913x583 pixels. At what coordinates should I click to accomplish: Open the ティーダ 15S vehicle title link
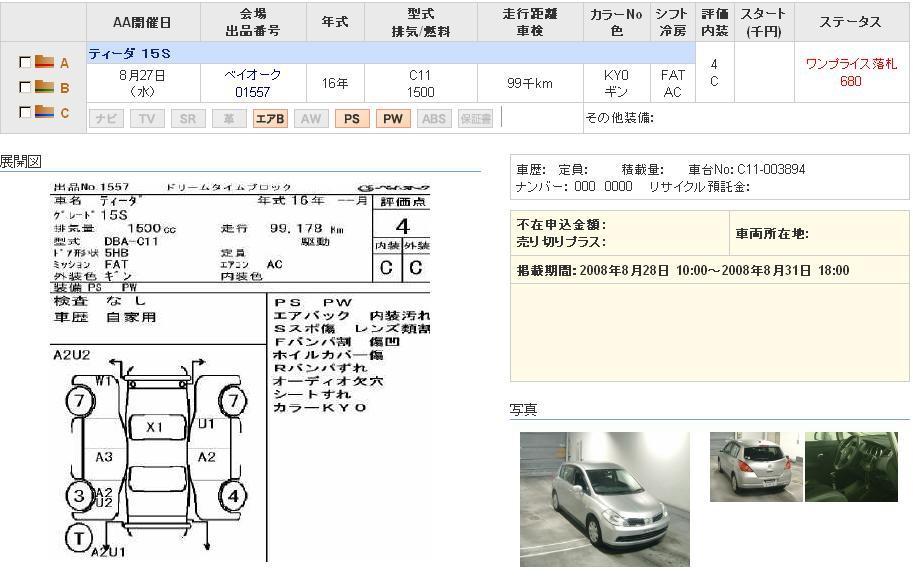129,54
